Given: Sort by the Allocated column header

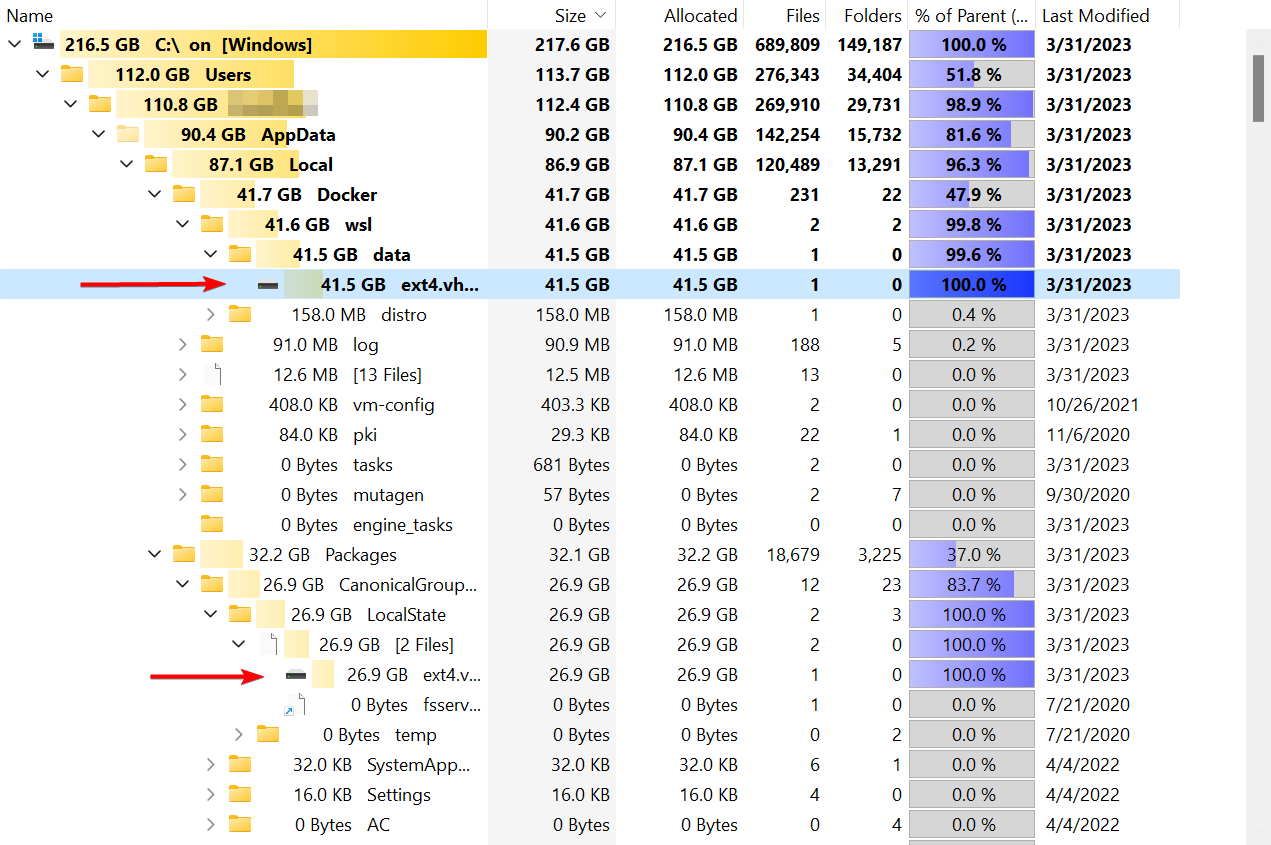Looking at the screenshot, I should click(700, 15).
